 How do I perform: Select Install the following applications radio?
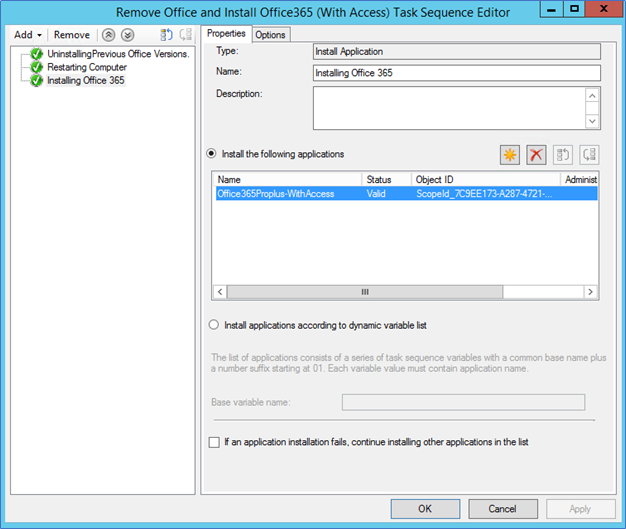[212, 154]
